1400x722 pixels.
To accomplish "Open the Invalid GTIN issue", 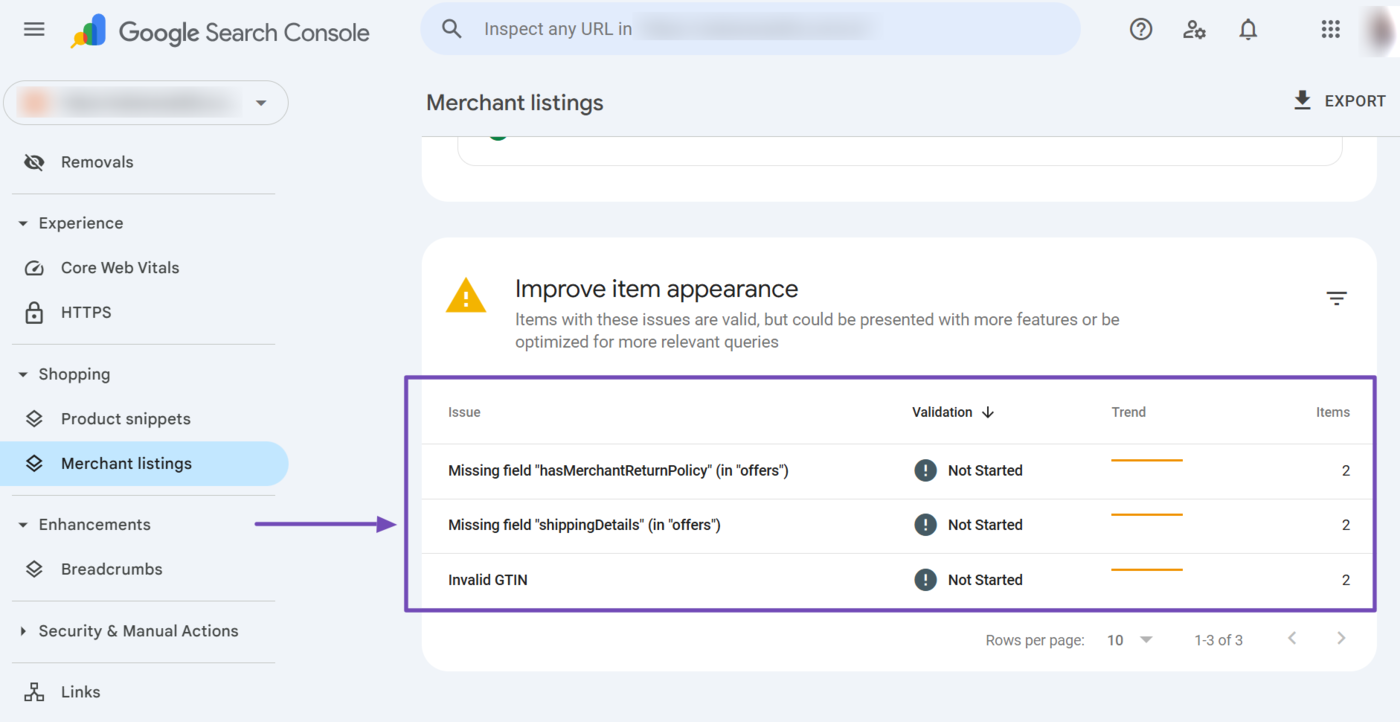I will 488,579.
